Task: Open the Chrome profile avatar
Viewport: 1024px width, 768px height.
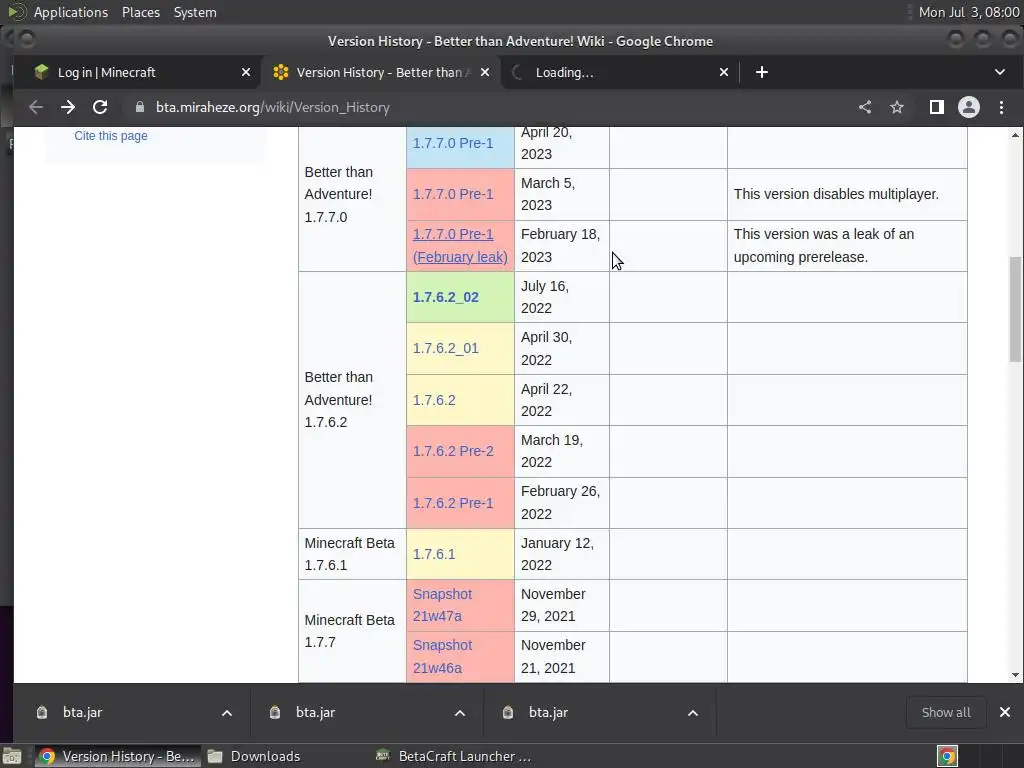Action: point(968,107)
